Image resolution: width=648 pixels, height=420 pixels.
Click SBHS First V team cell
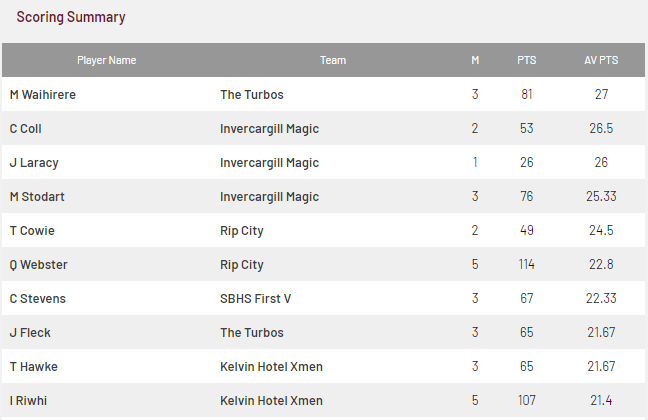point(255,298)
